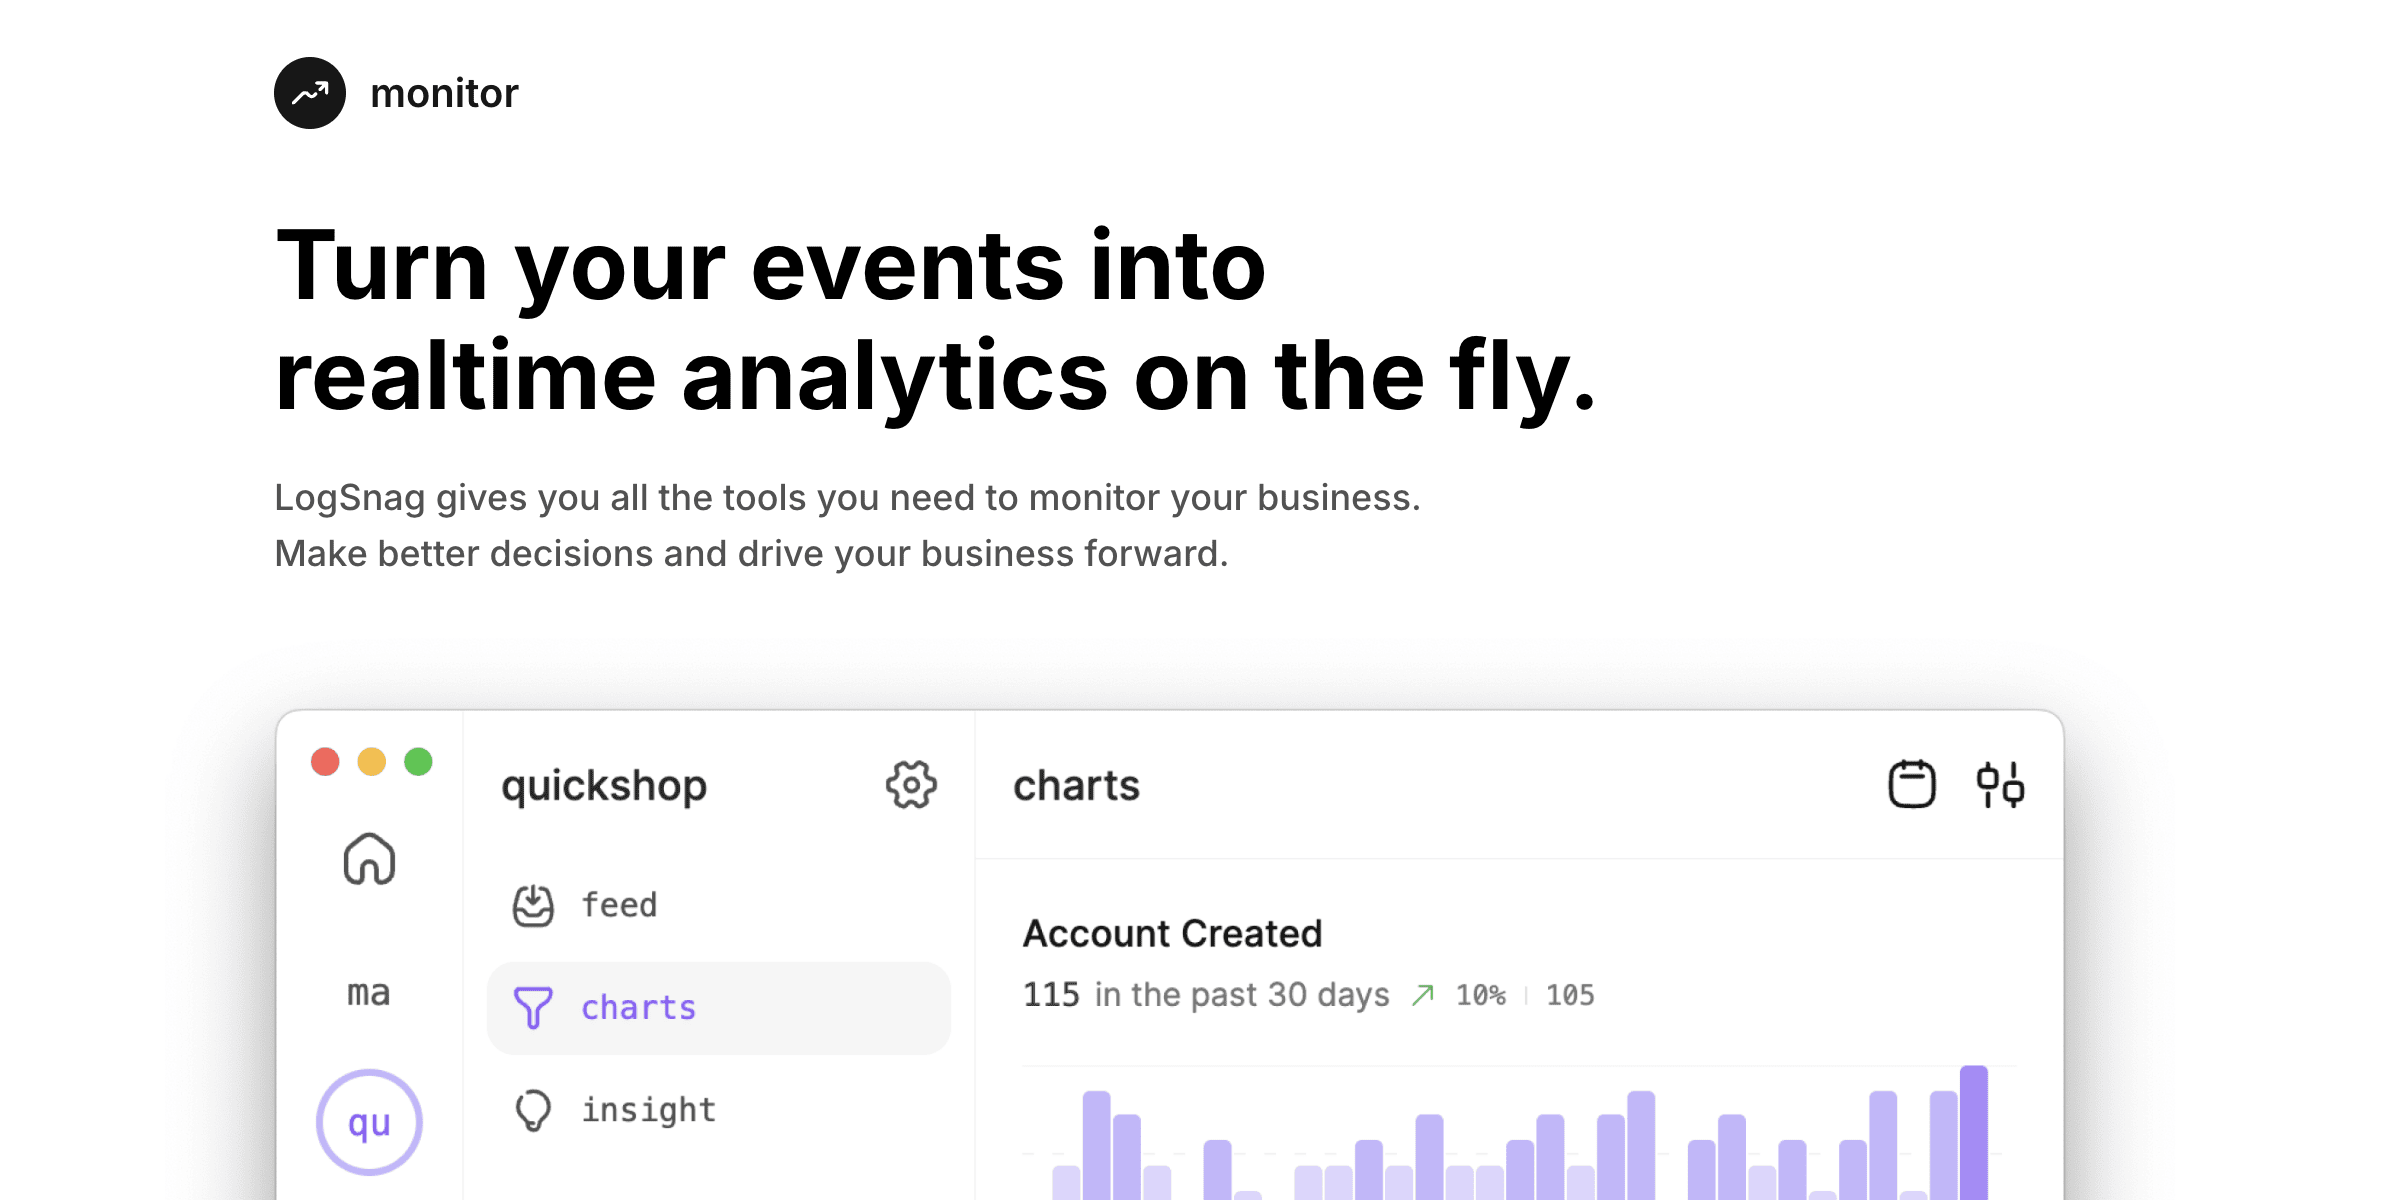
Task: Switch to the 'ma' project
Action: 369,993
